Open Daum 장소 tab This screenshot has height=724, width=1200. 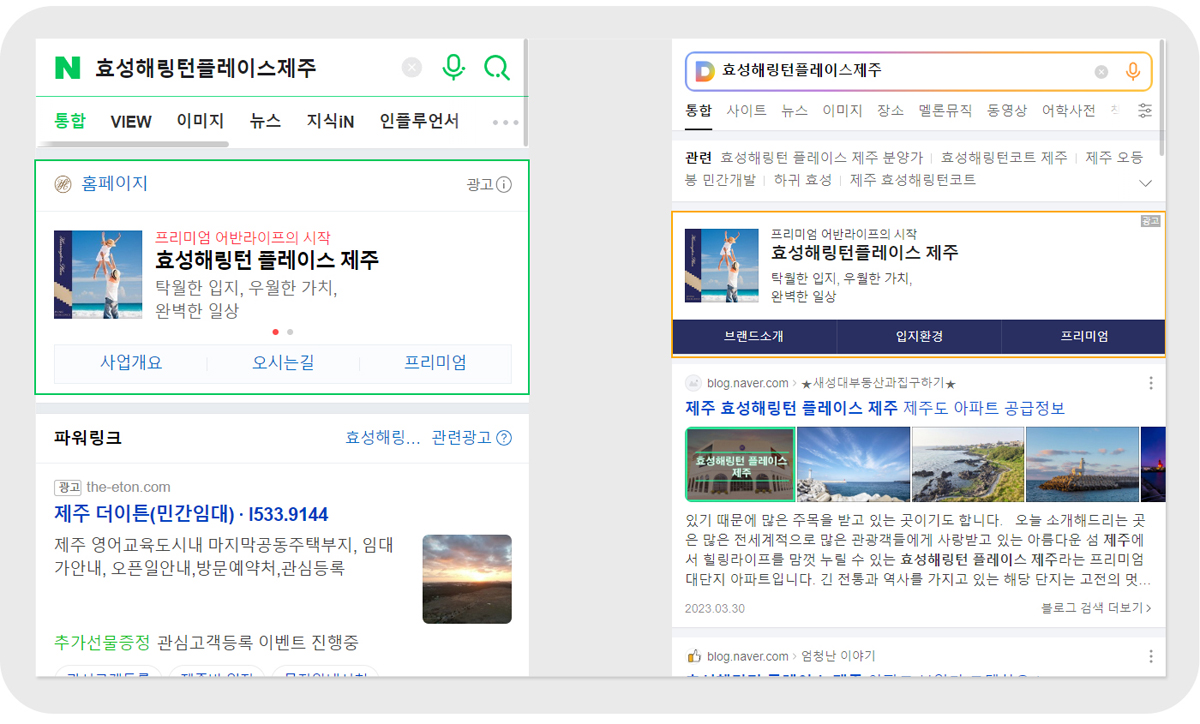pos(890,110)
